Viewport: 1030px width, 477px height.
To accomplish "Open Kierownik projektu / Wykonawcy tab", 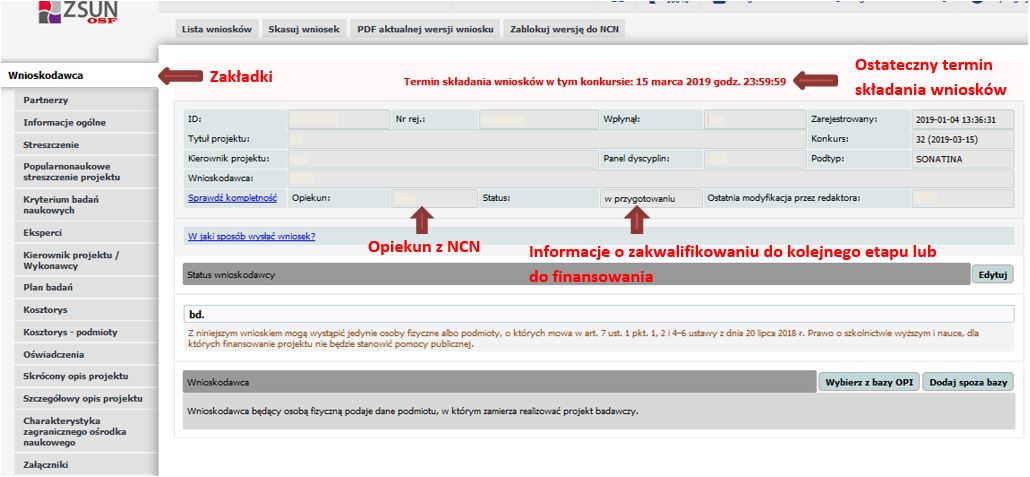I will pos(86,260).
